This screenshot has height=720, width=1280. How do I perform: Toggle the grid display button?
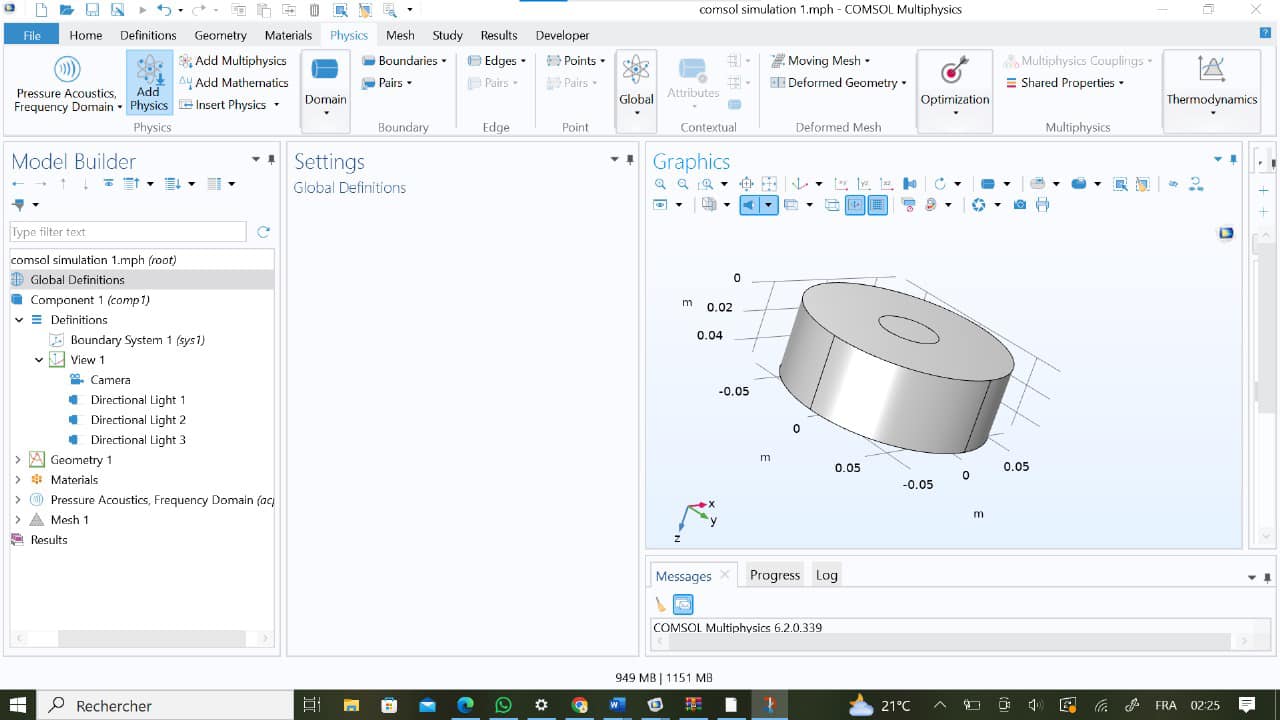[877, 205]
